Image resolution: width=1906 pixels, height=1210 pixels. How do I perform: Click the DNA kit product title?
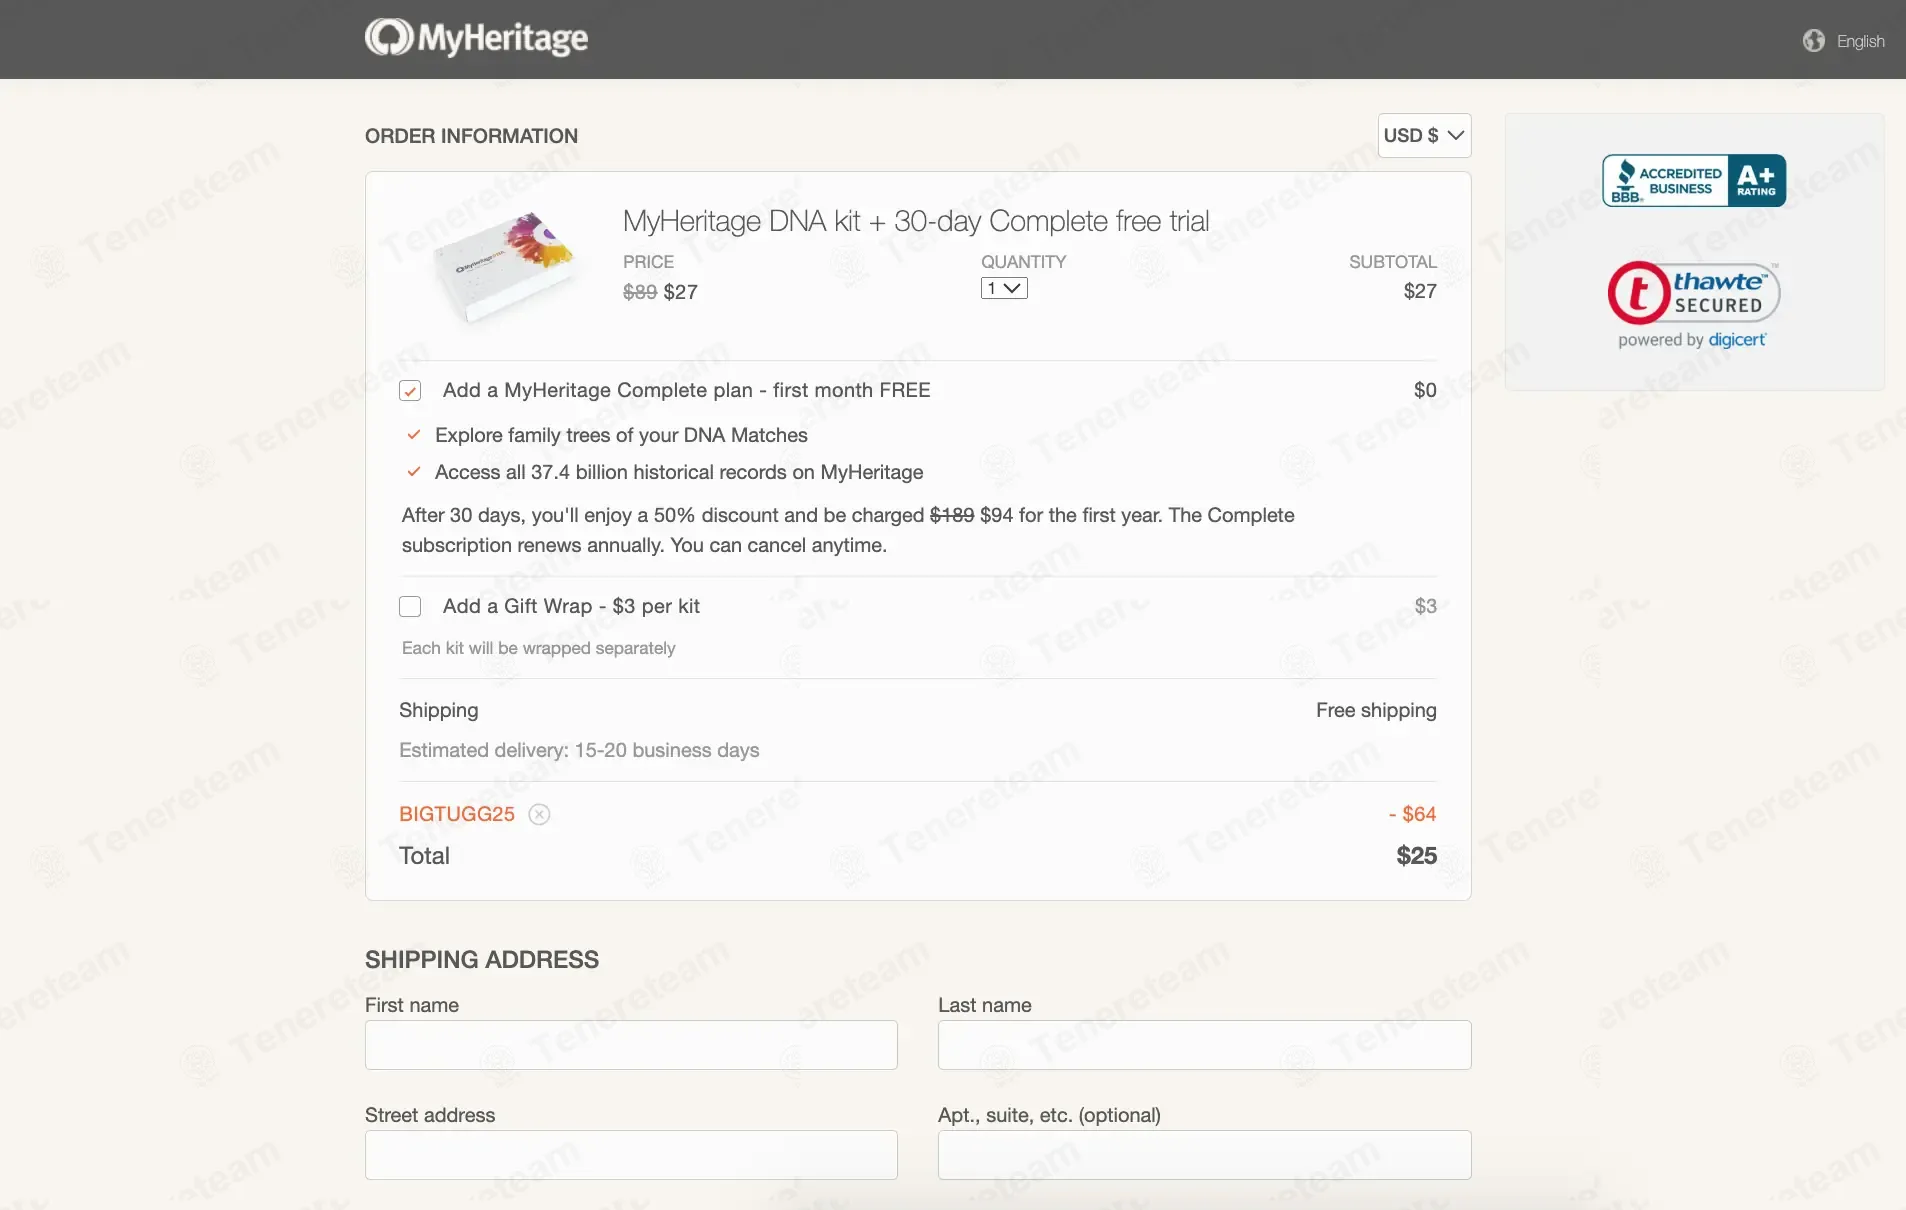pyautogui.click(x=915, y=221)
